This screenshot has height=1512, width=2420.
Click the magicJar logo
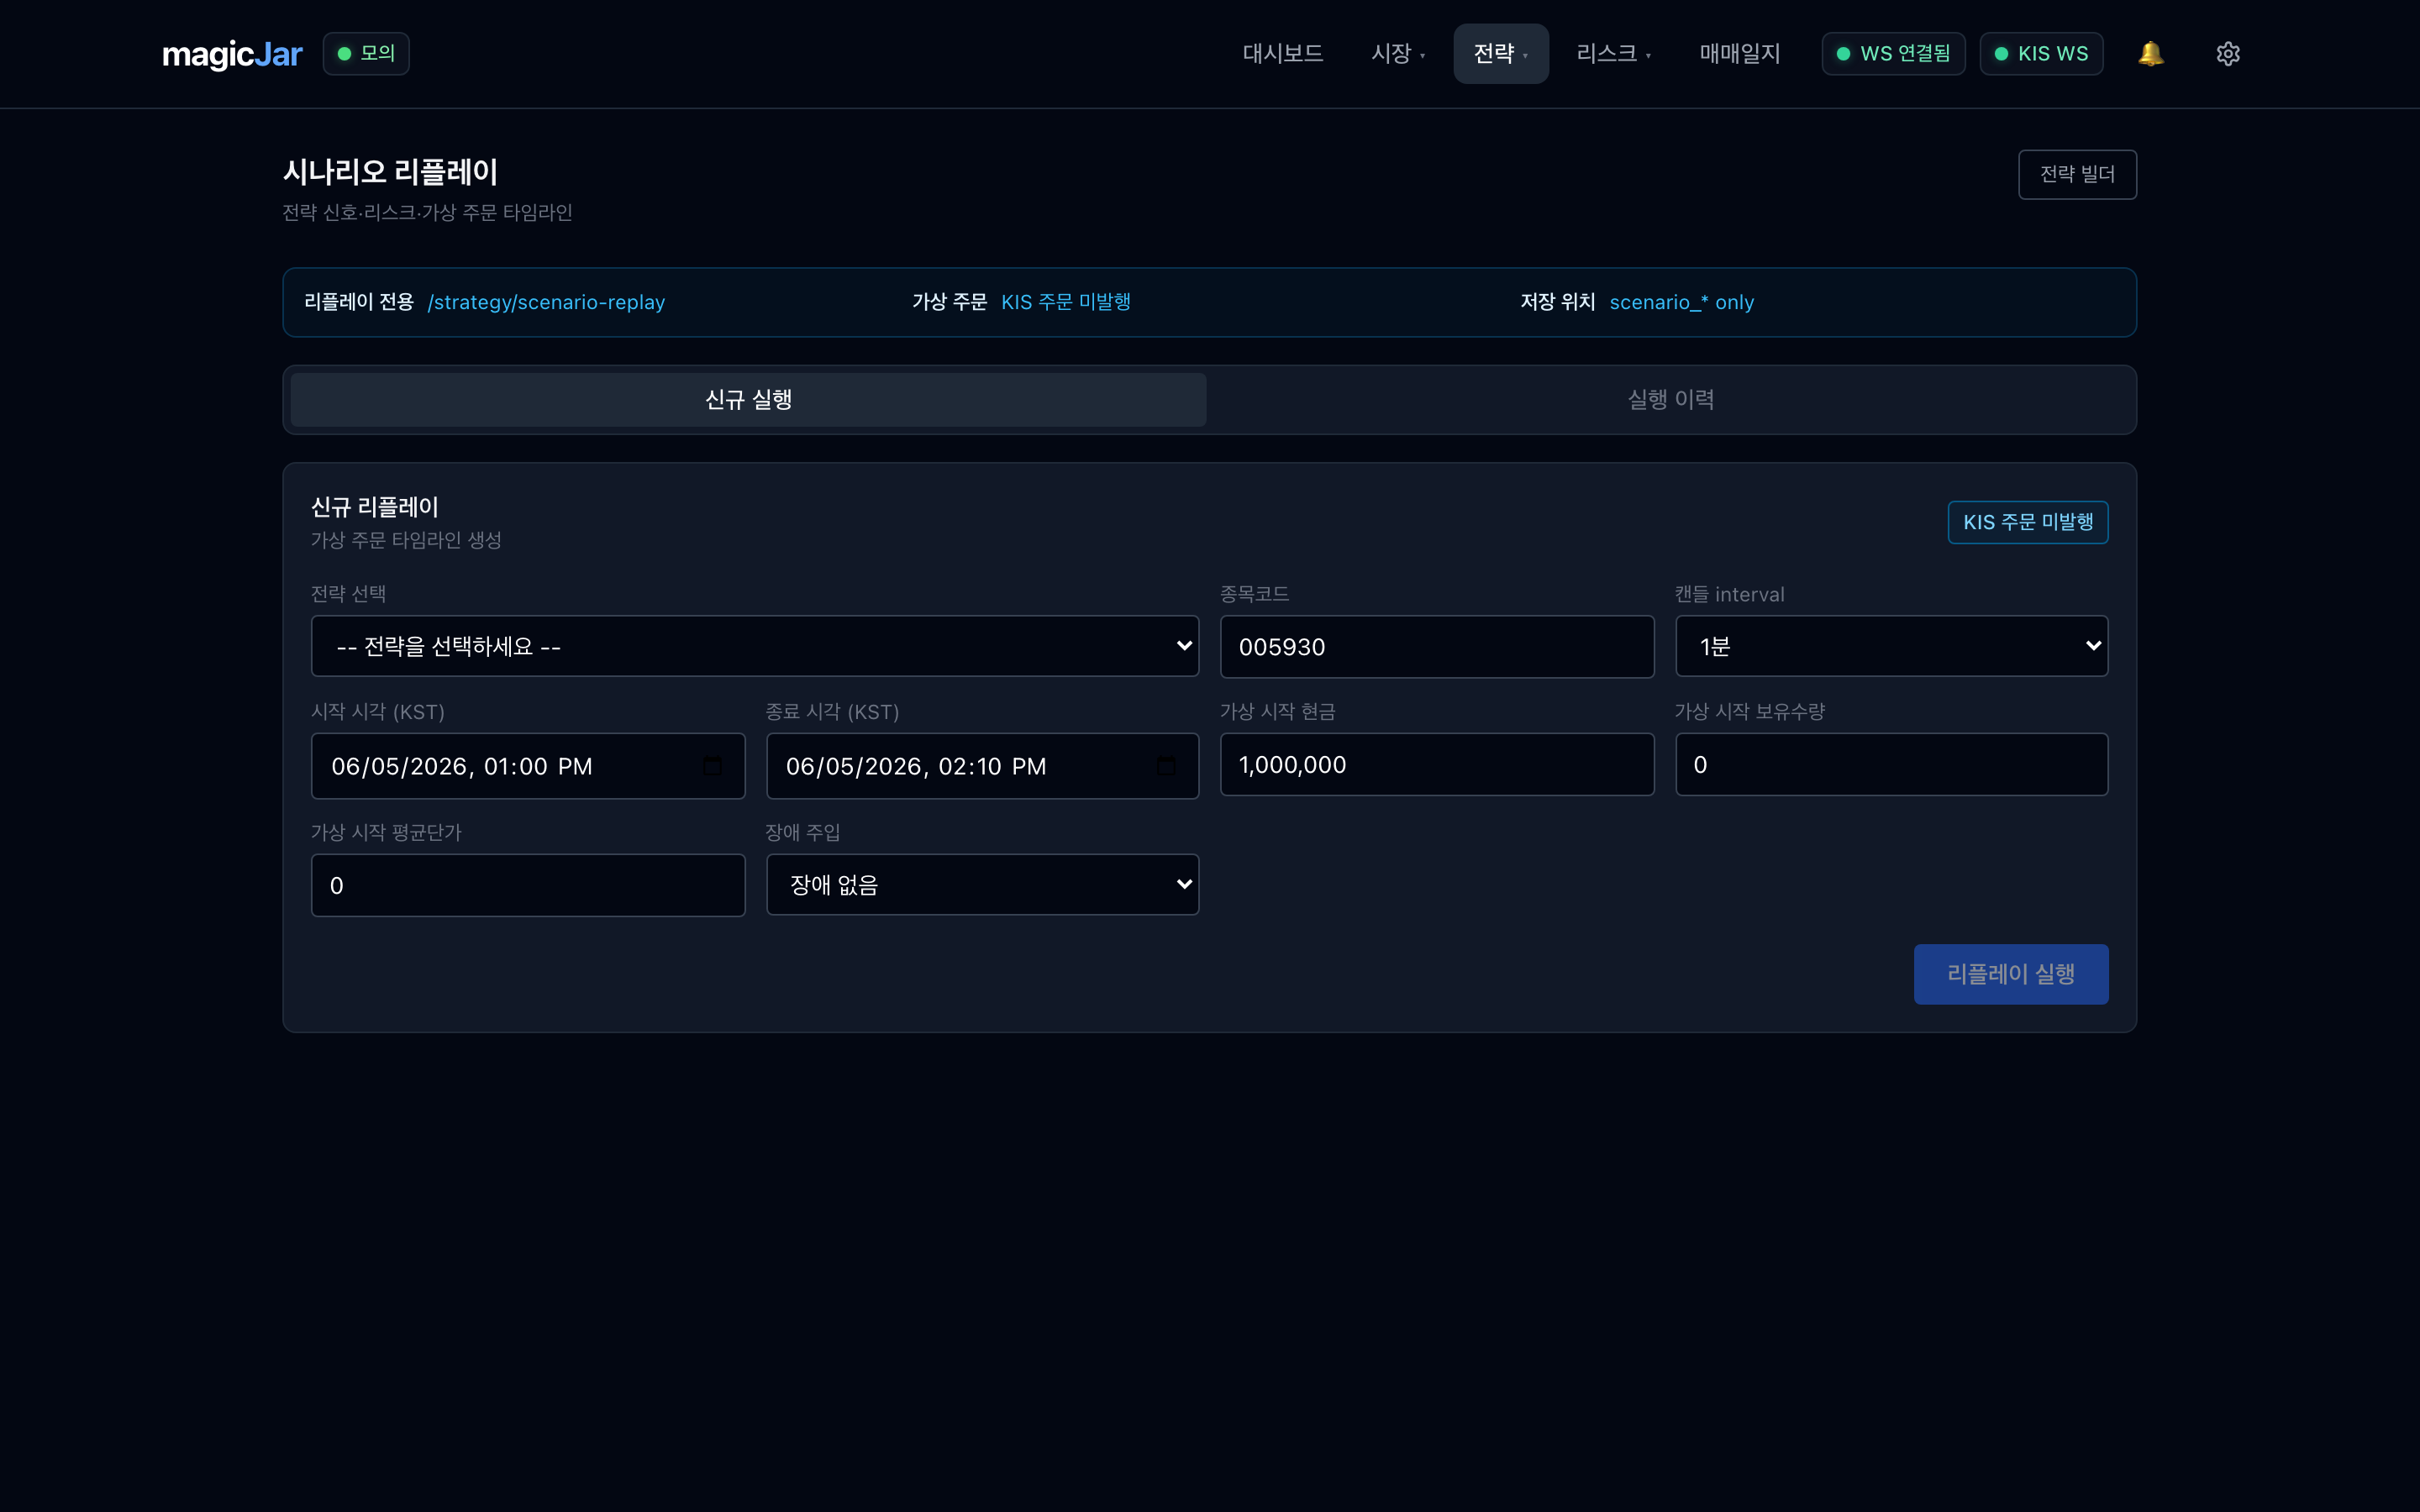[x=232, y=54]
